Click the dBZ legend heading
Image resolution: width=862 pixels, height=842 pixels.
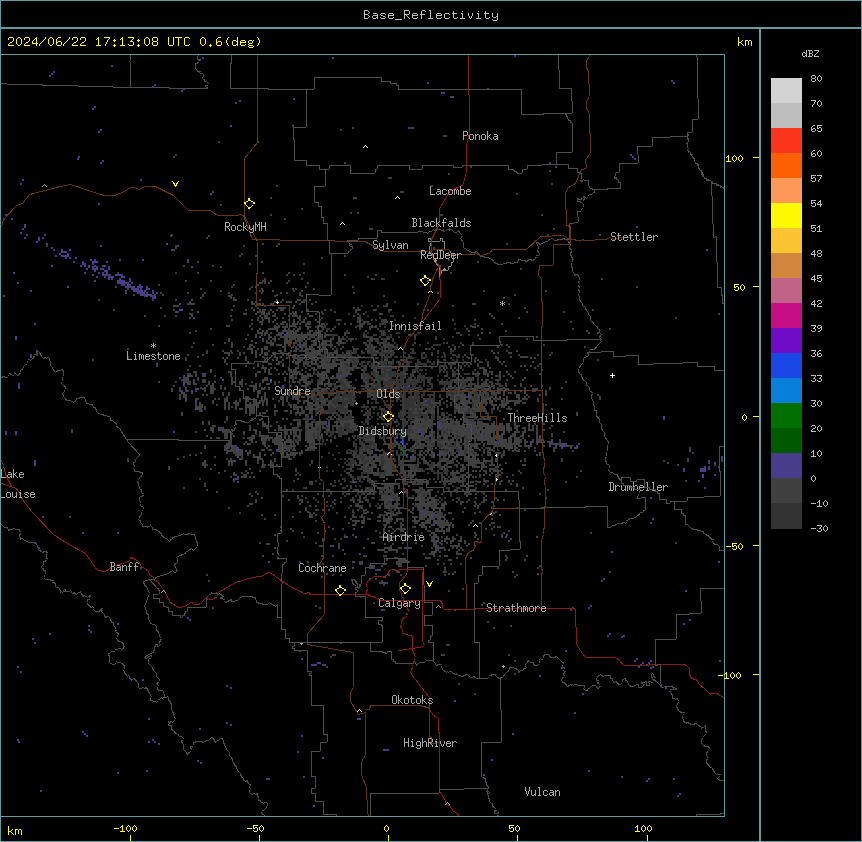click(810, 53)
